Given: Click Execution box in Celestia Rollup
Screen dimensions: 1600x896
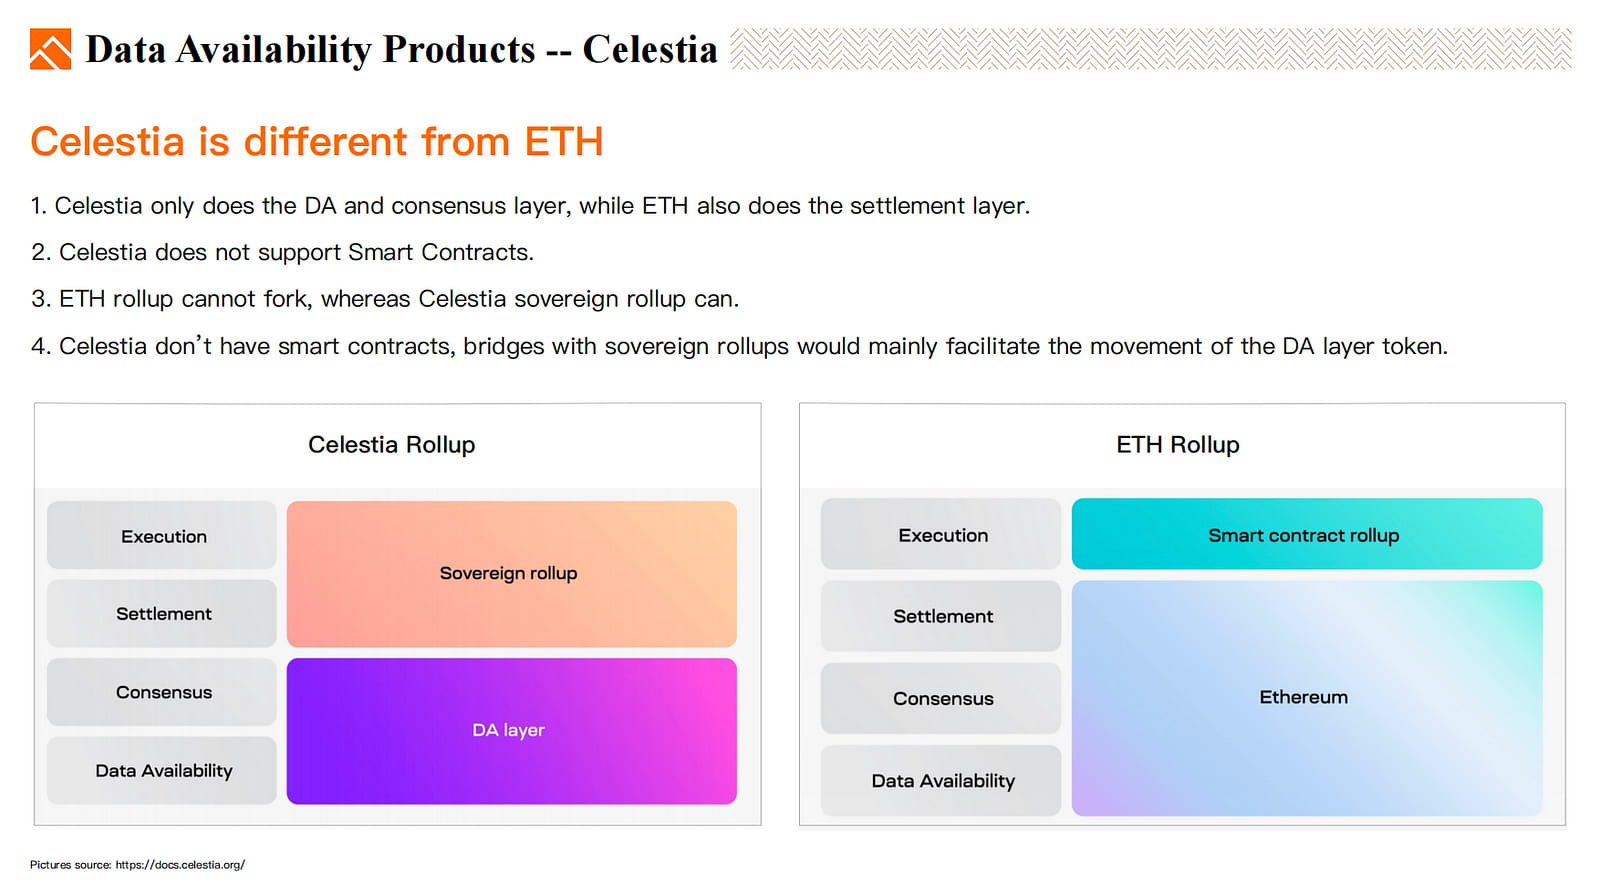Looking at the screenshot, I should (x=162, y=536).
